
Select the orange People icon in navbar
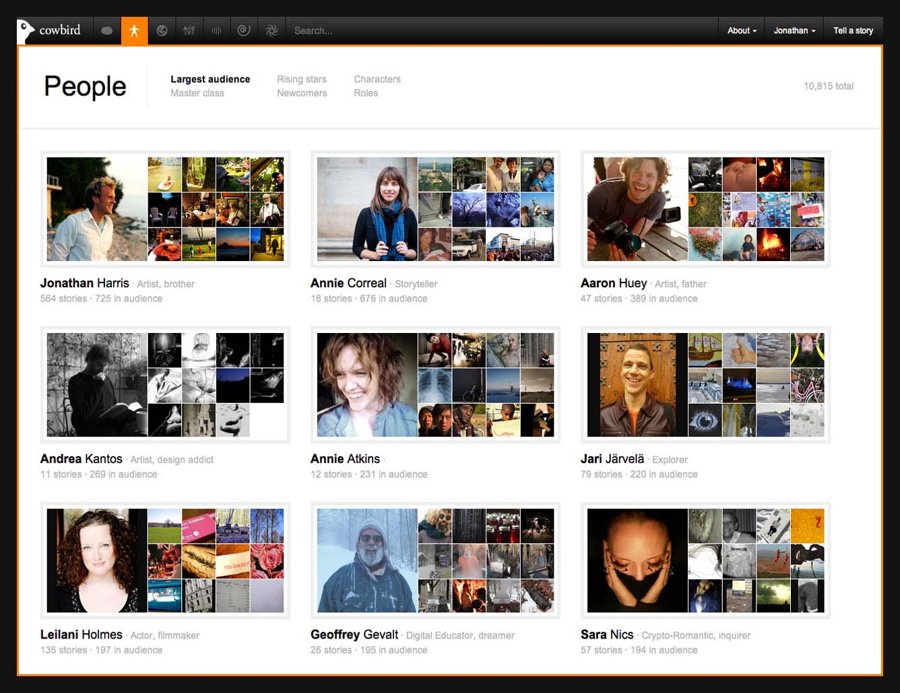coord(134,31)
